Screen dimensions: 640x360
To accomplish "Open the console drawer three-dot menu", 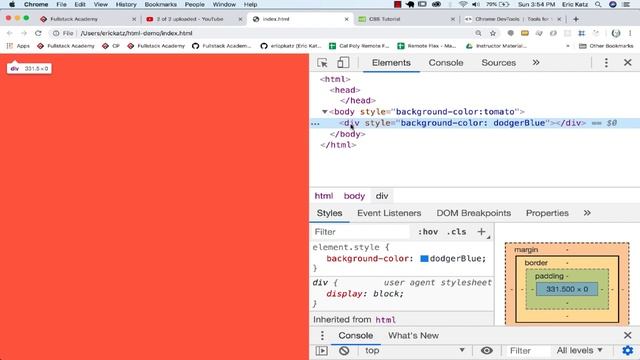I will click(x=322, y=336).
